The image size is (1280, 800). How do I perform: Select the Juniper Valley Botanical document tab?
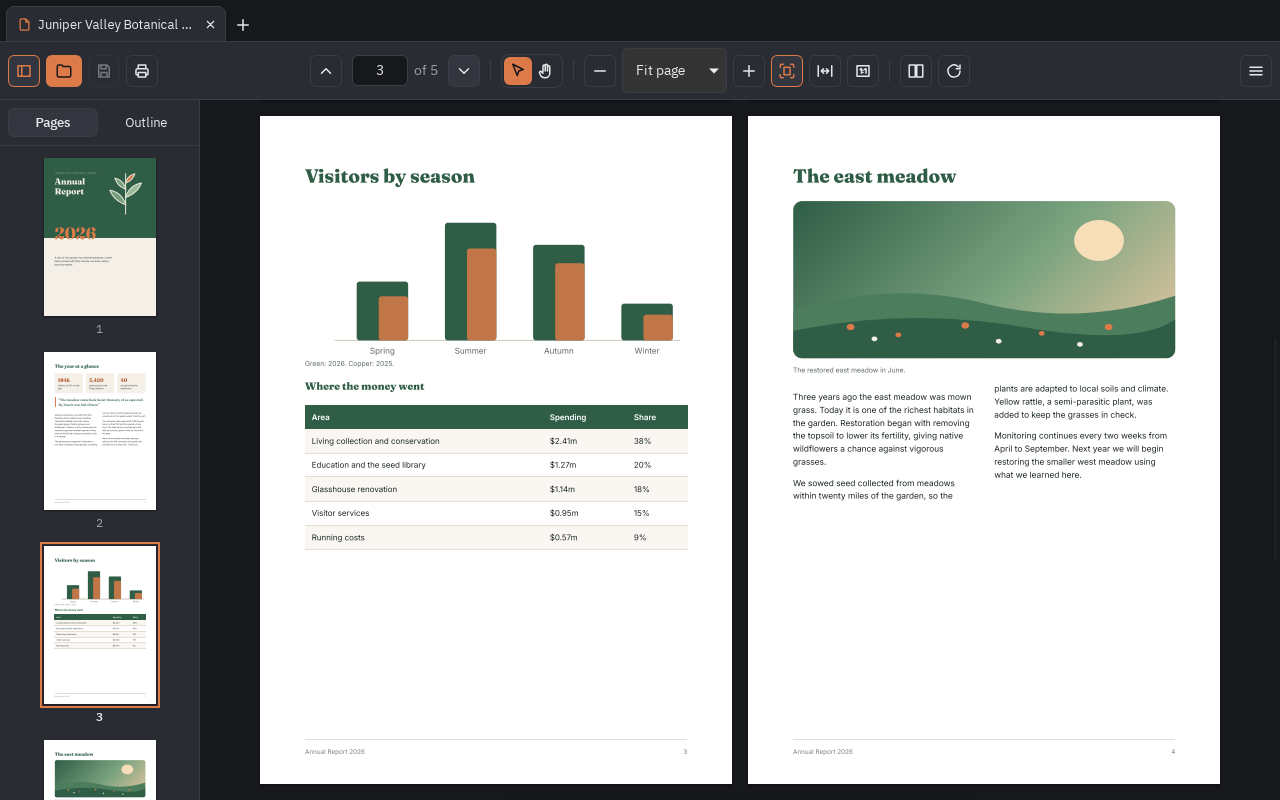[115, 24]
